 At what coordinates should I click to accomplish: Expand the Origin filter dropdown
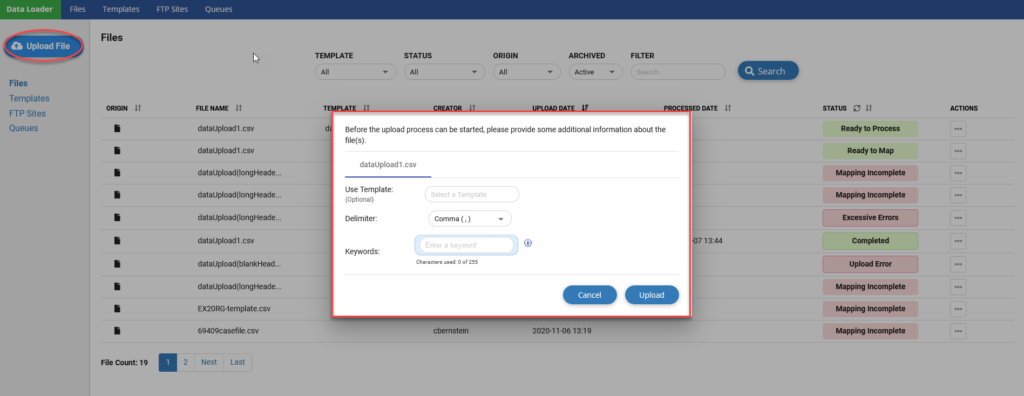(526, 72)
